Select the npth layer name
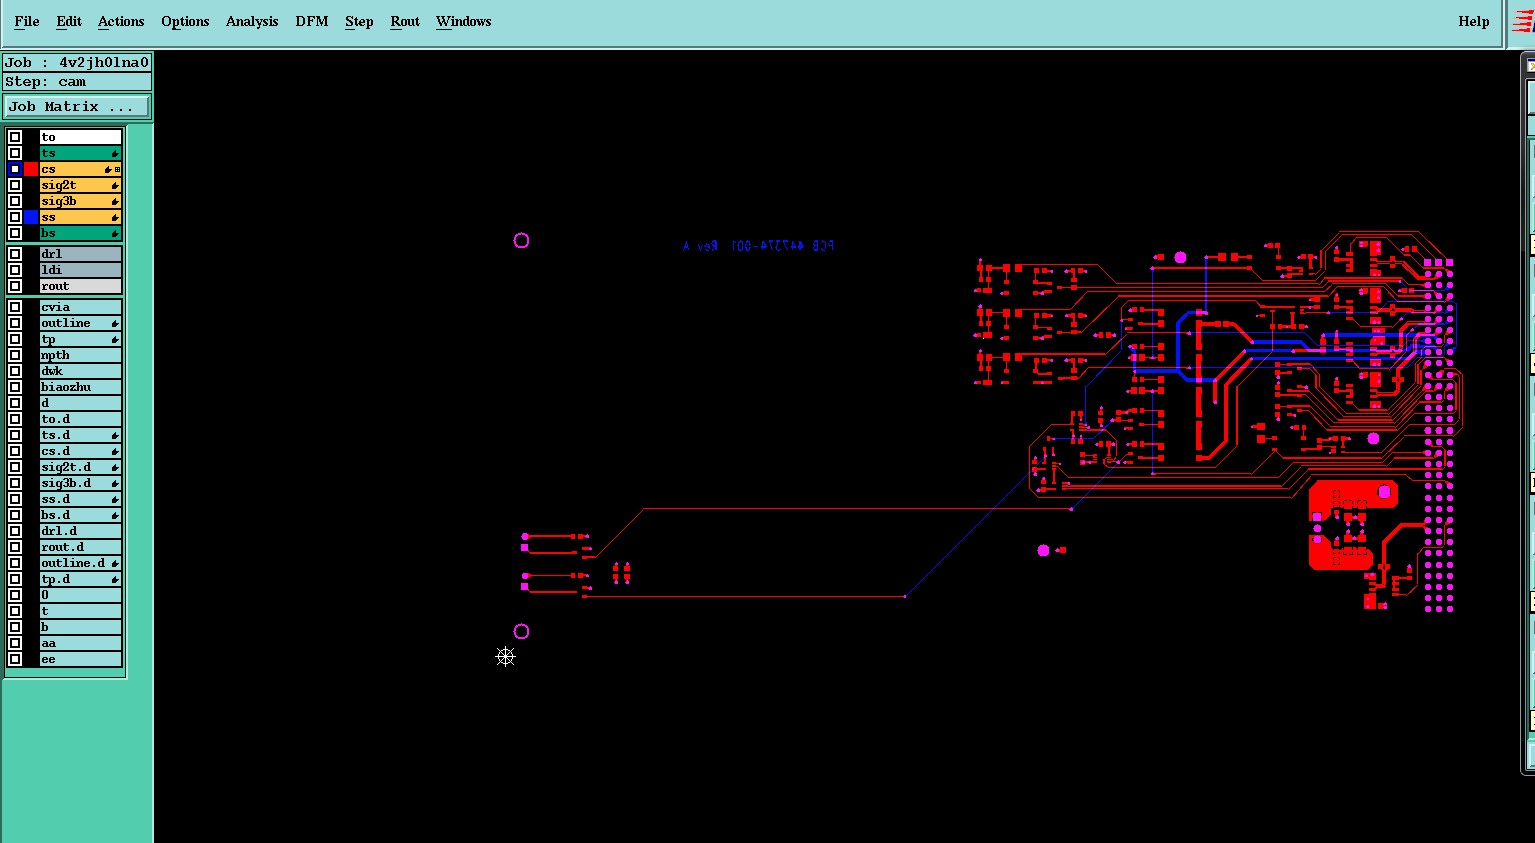Viewport: 1535px width, 843px height. click(x=80, y=355)
